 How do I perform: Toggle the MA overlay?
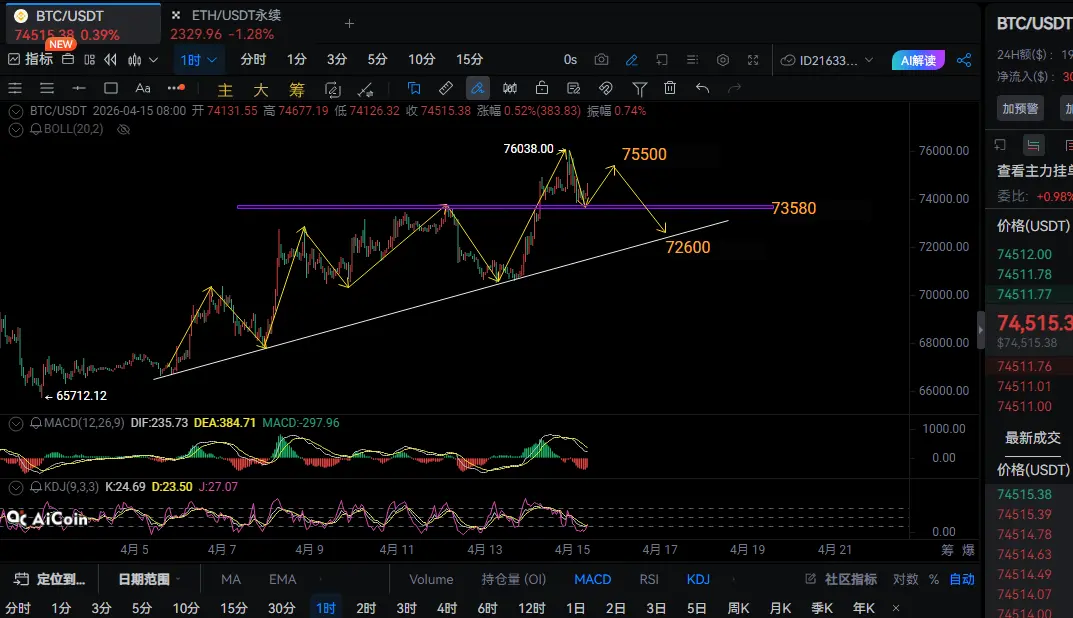tap(231, 579)
